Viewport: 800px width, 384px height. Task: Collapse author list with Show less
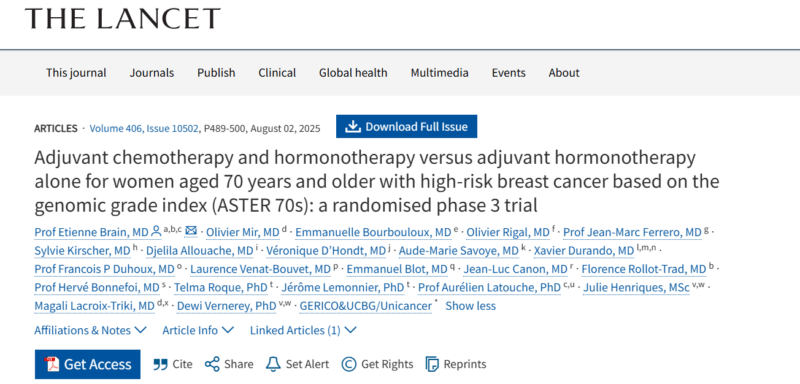470,306
